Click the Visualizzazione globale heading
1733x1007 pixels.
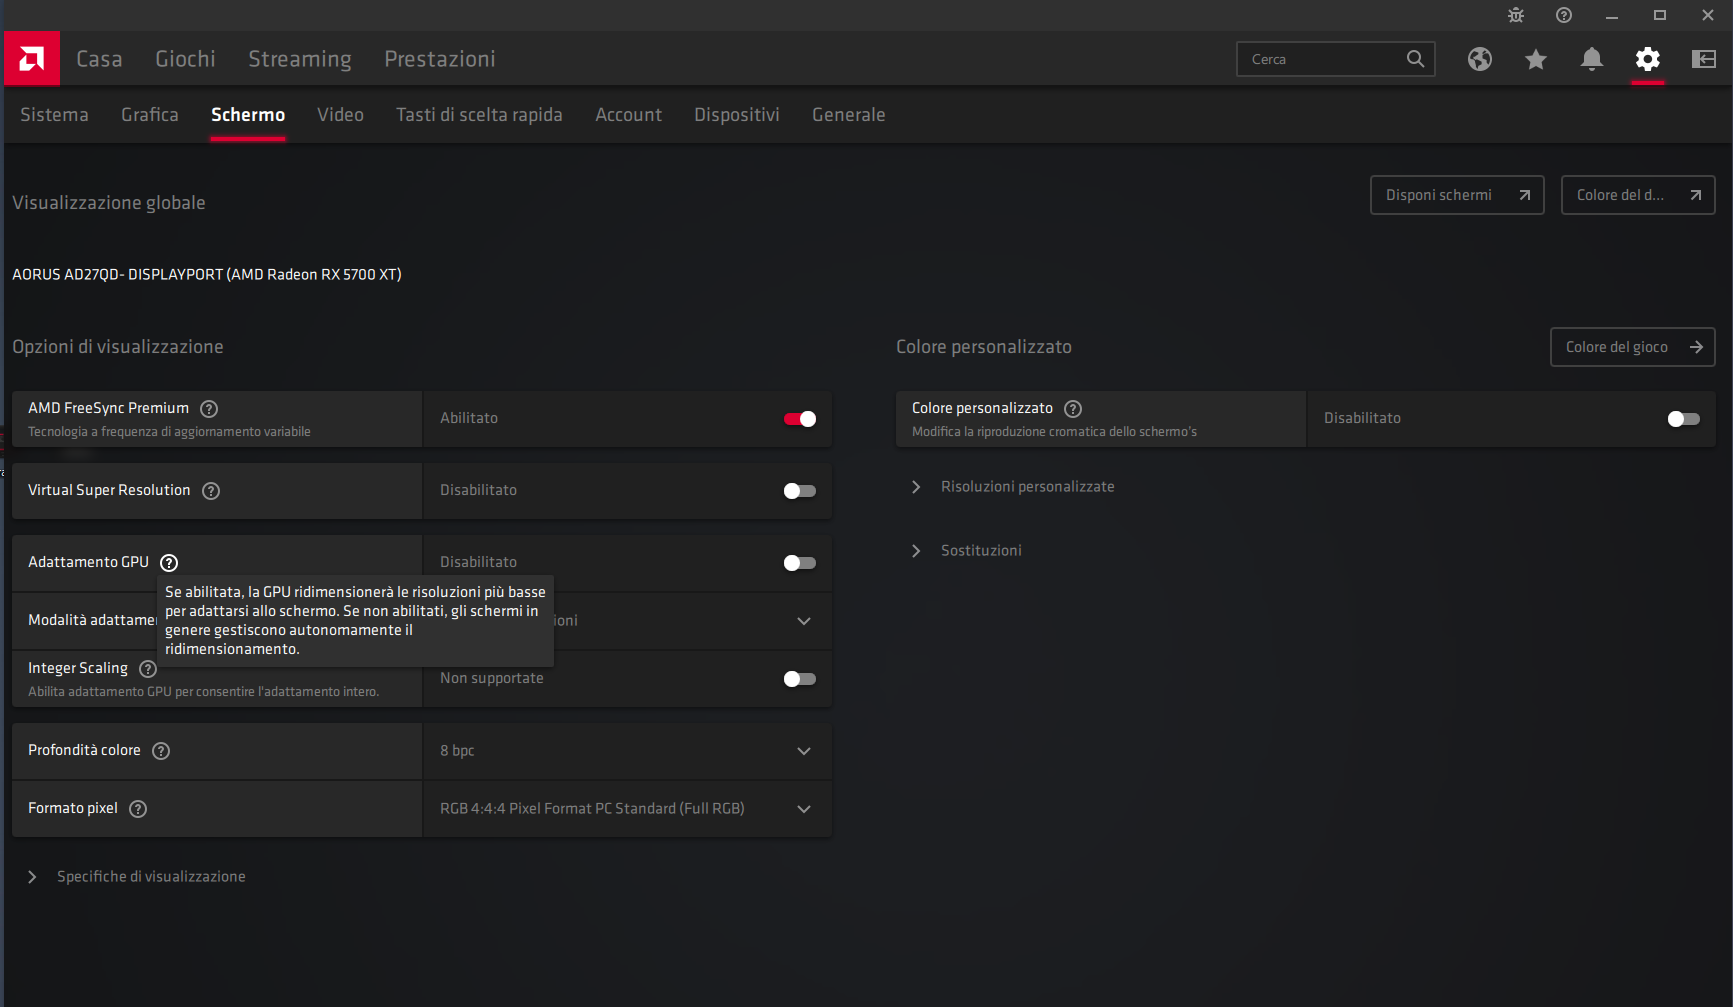(109, 202)
